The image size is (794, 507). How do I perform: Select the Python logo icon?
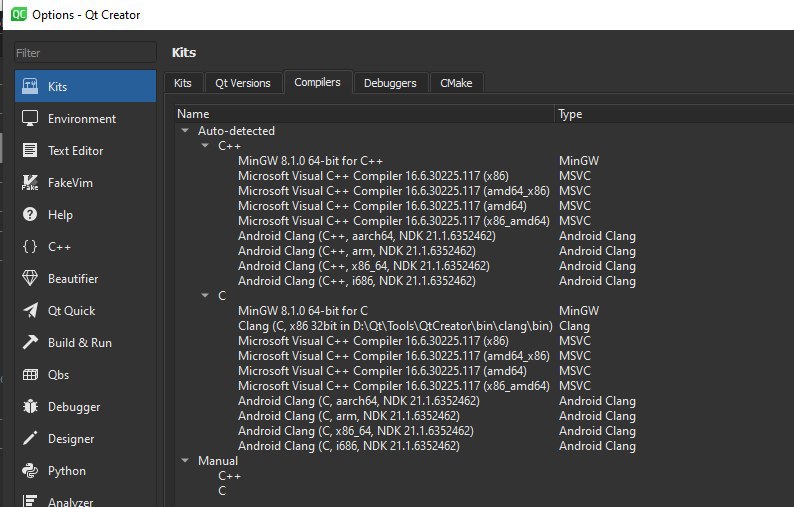pos(30,471)
